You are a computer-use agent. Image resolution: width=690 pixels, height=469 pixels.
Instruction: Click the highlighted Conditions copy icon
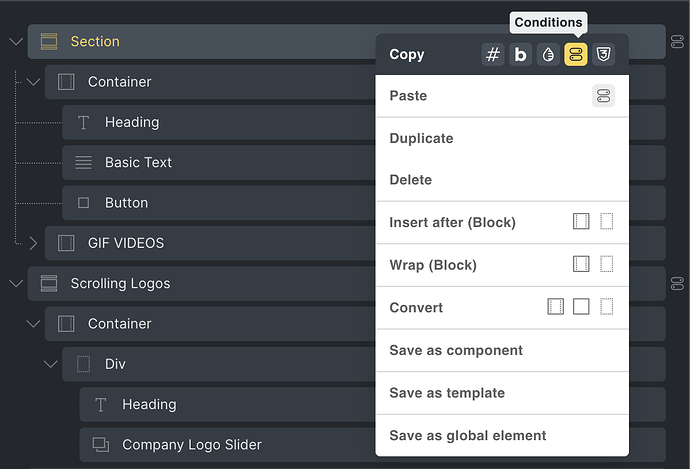(x=575, y=55)
